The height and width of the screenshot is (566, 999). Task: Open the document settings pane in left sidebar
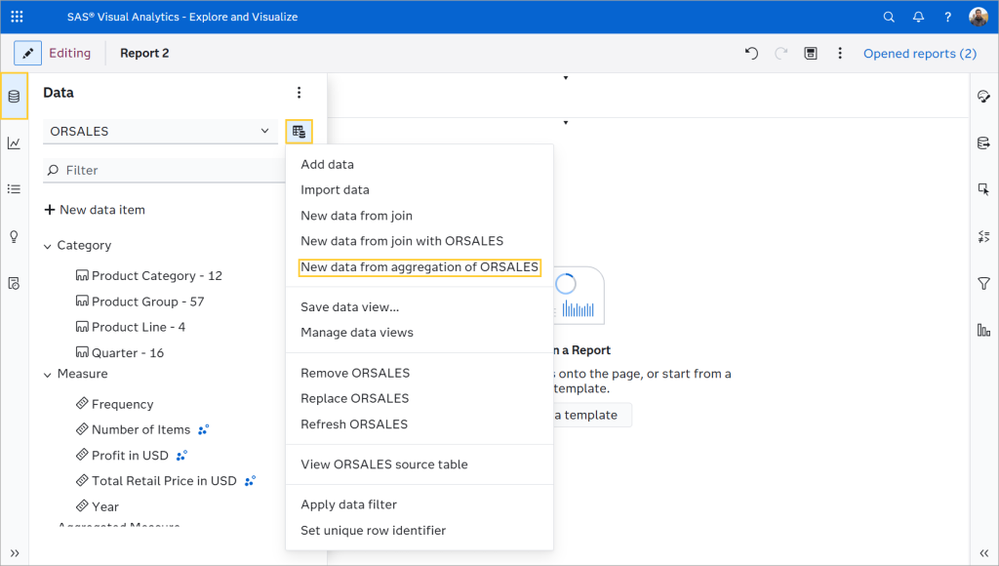coord(14,284)
